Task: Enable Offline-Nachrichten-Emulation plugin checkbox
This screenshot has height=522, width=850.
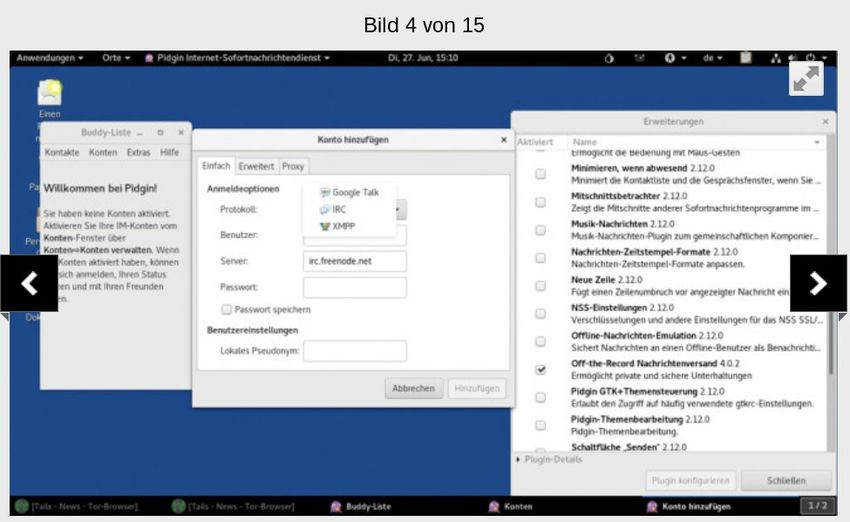Action: (x=540, y=341)
